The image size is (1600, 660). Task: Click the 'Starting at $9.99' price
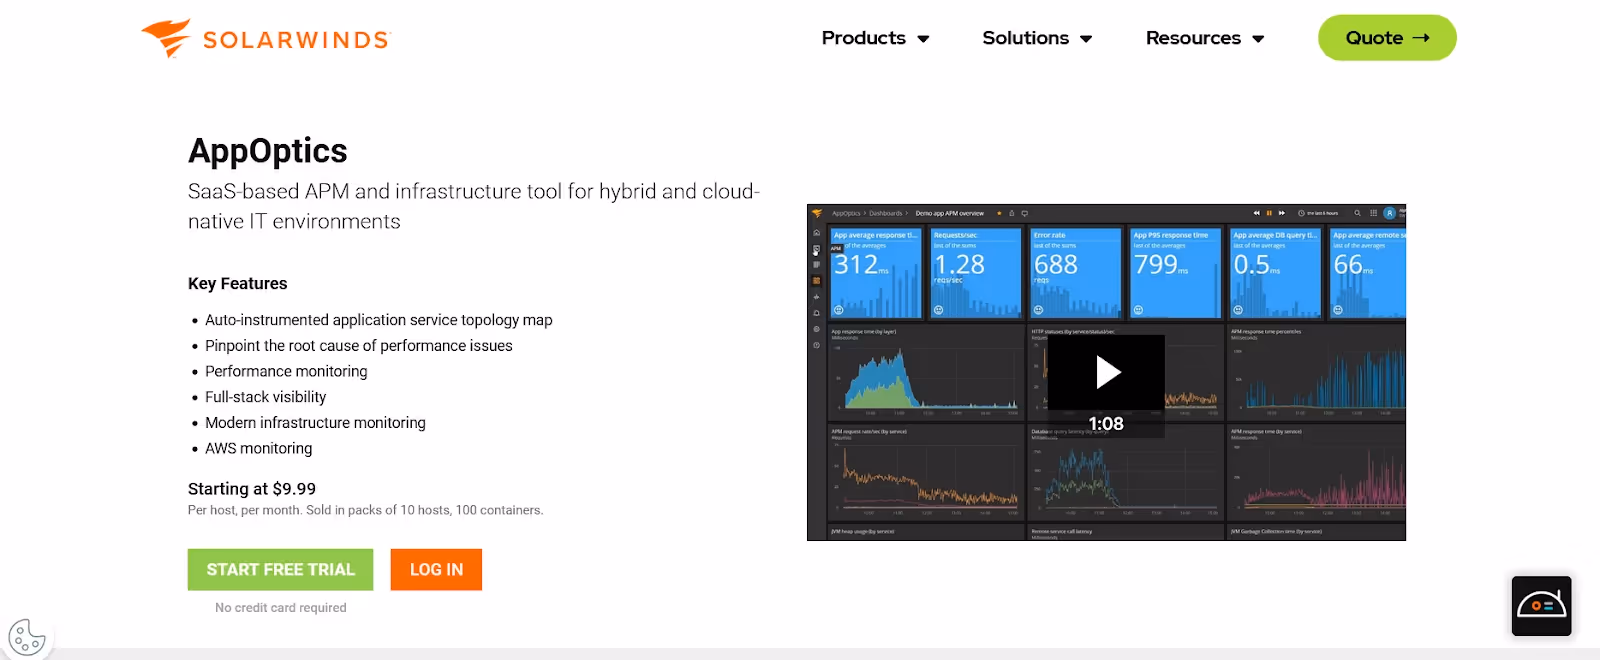click(252, 489)
